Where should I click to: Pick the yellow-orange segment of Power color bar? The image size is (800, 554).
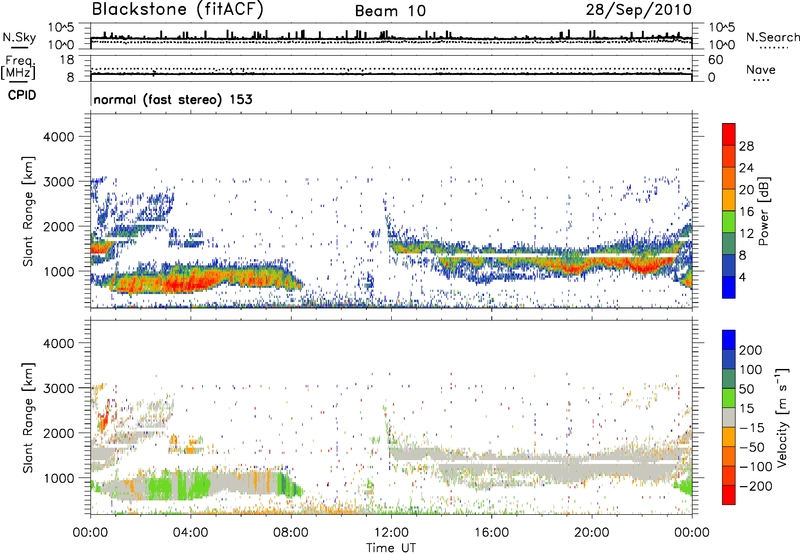tap(729, 200)
